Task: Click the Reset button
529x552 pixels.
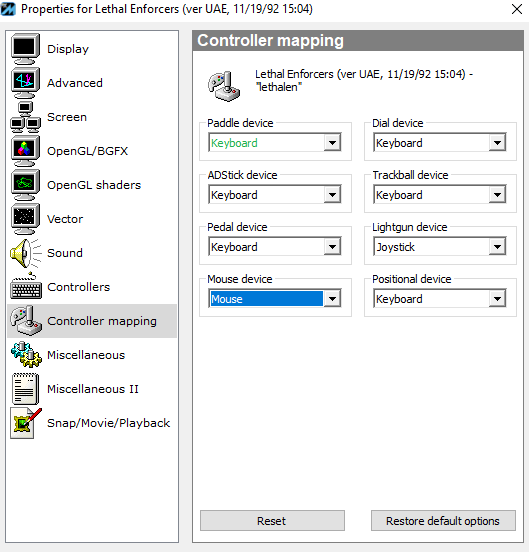Action: 272,521
